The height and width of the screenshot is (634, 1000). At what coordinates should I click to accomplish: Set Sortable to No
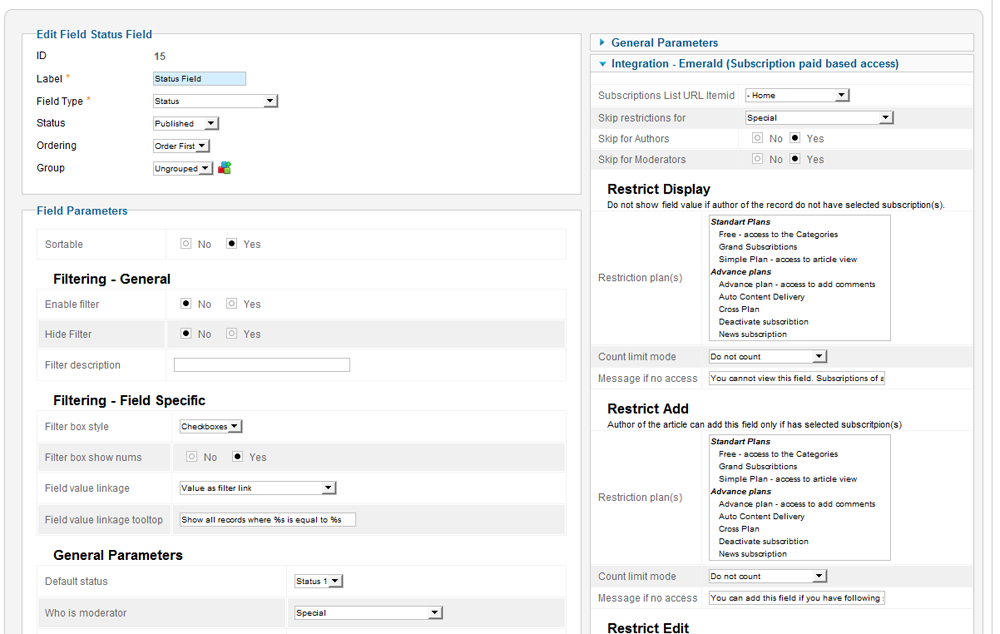click(x=186, y=244)
